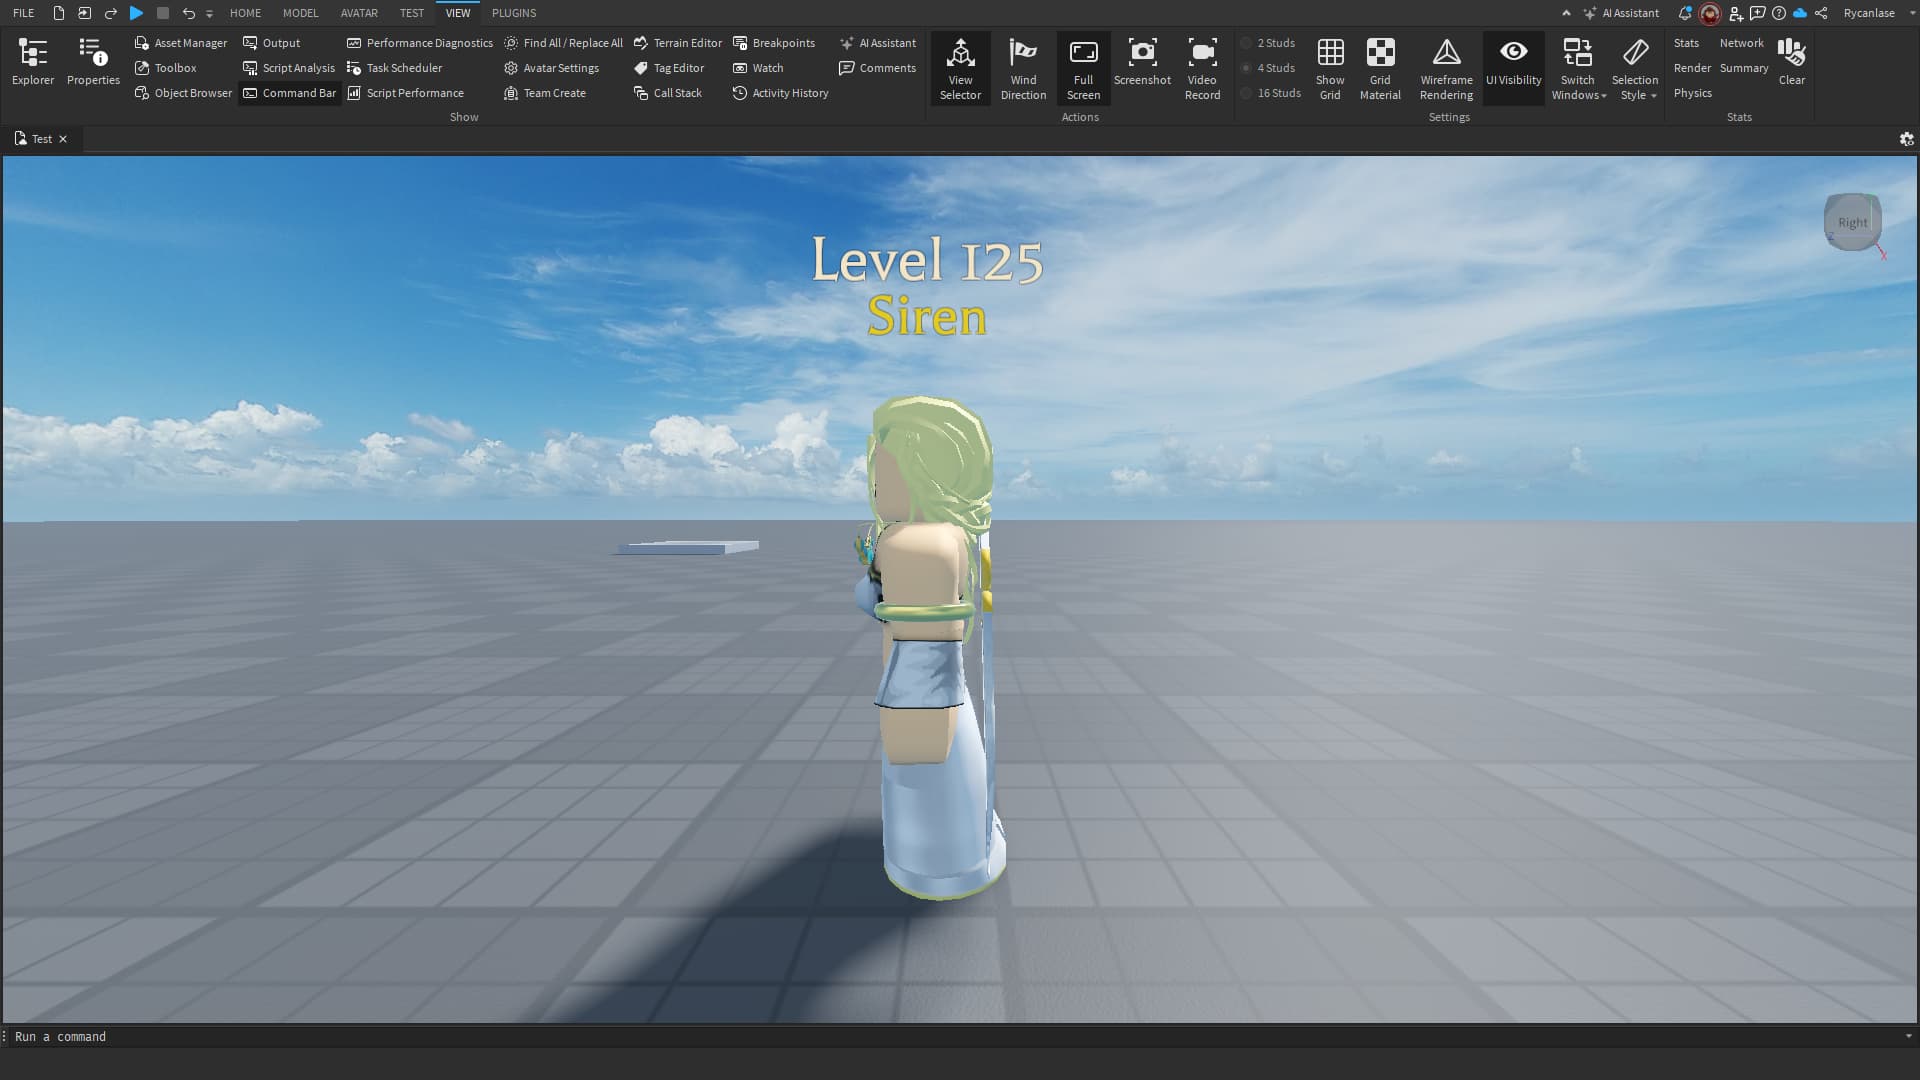Open the Explorer panel

pos(33,61)
